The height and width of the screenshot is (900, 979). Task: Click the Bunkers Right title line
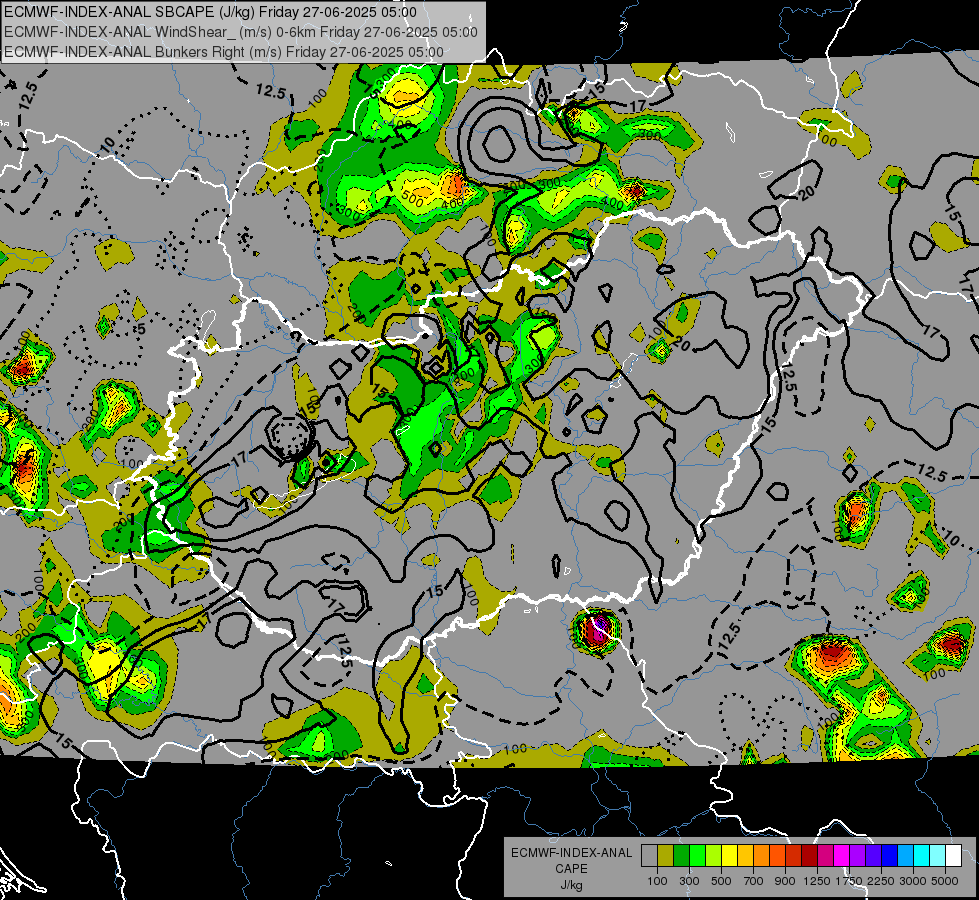point(224,52)
